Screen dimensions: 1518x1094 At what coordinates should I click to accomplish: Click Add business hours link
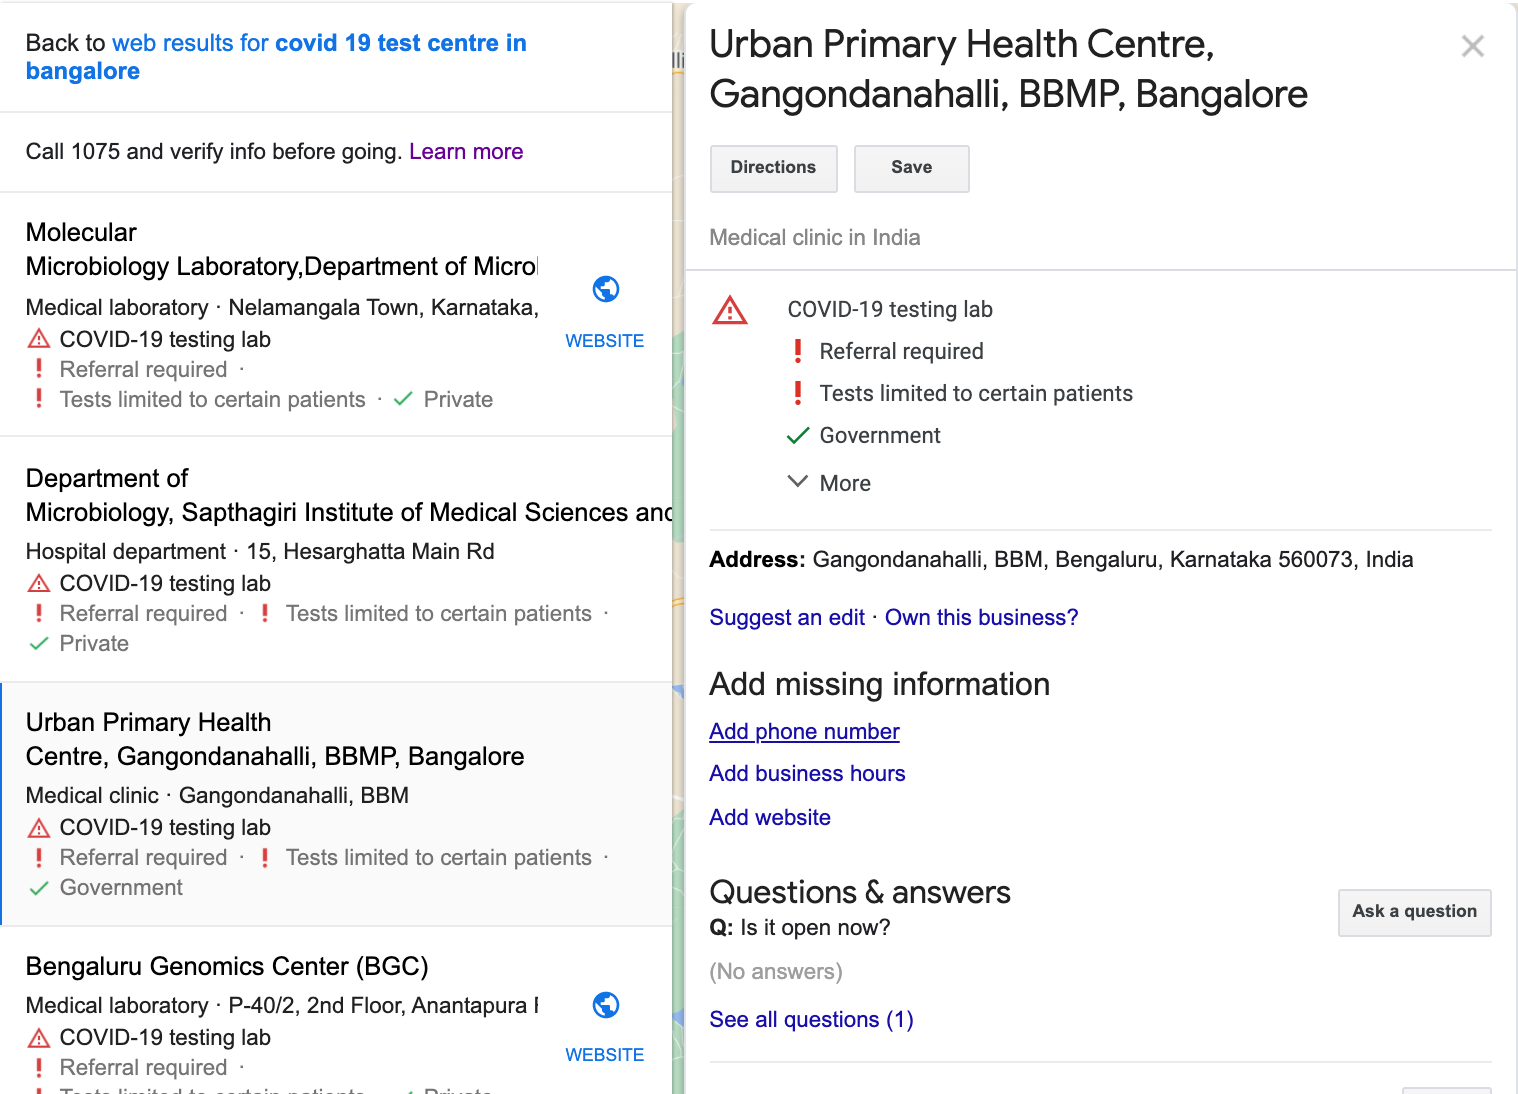[807, 774]
